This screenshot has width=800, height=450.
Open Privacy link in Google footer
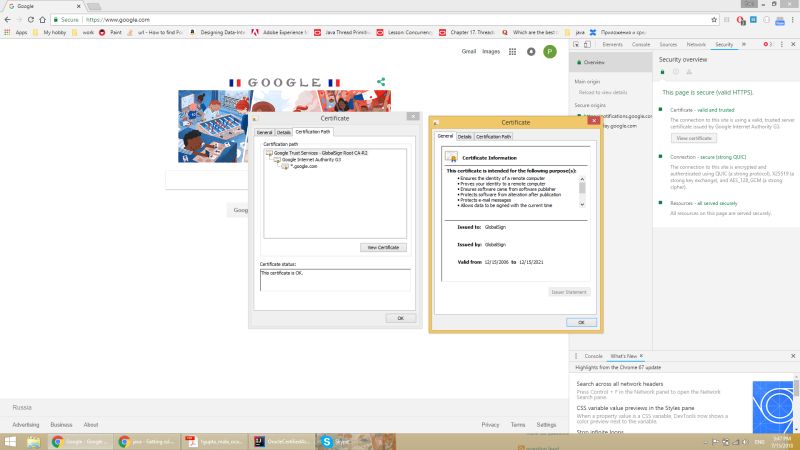click(x=490, y=424)
